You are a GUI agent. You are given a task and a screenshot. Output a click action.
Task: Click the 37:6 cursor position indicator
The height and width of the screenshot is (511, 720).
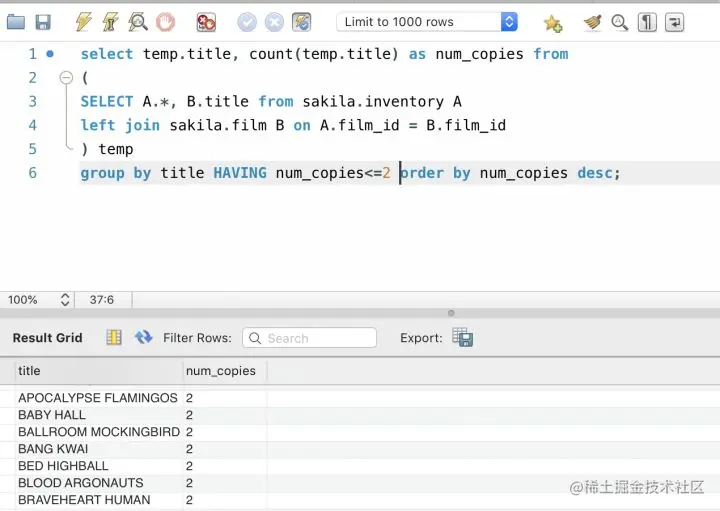(x=102, y=300)
